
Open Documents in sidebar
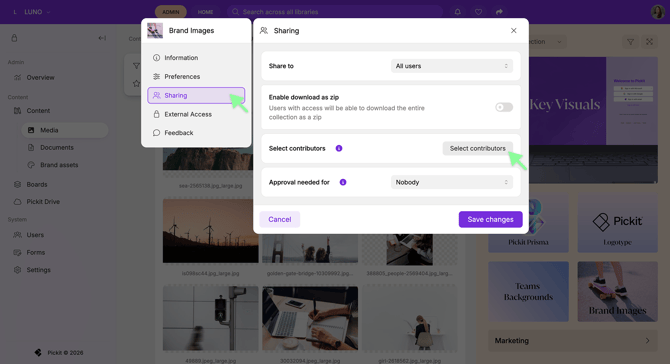tap(57, 147)
